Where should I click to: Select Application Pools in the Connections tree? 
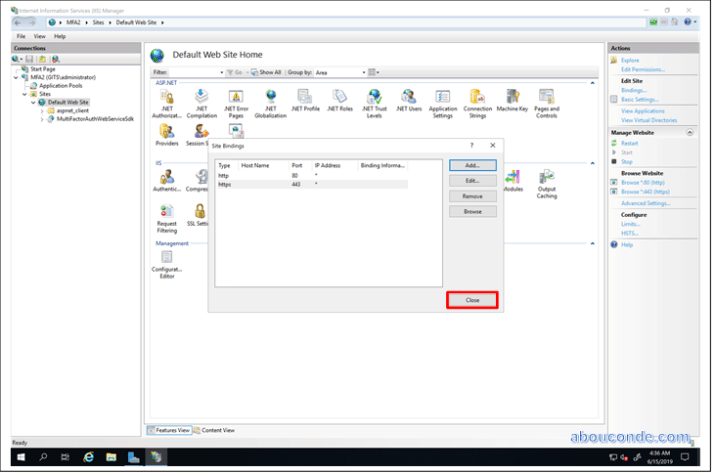pyautogui.click(x=59, y=85)
